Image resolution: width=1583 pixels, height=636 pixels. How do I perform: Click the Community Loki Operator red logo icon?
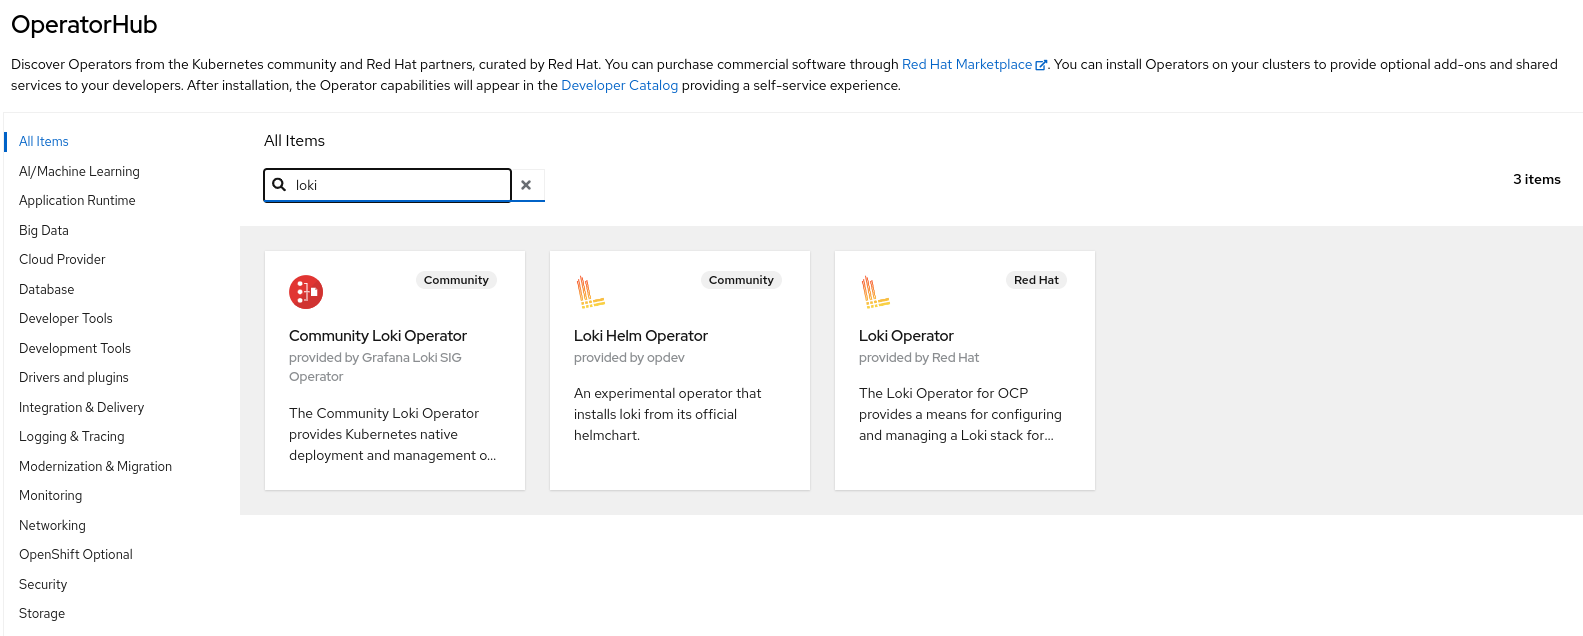306,292
